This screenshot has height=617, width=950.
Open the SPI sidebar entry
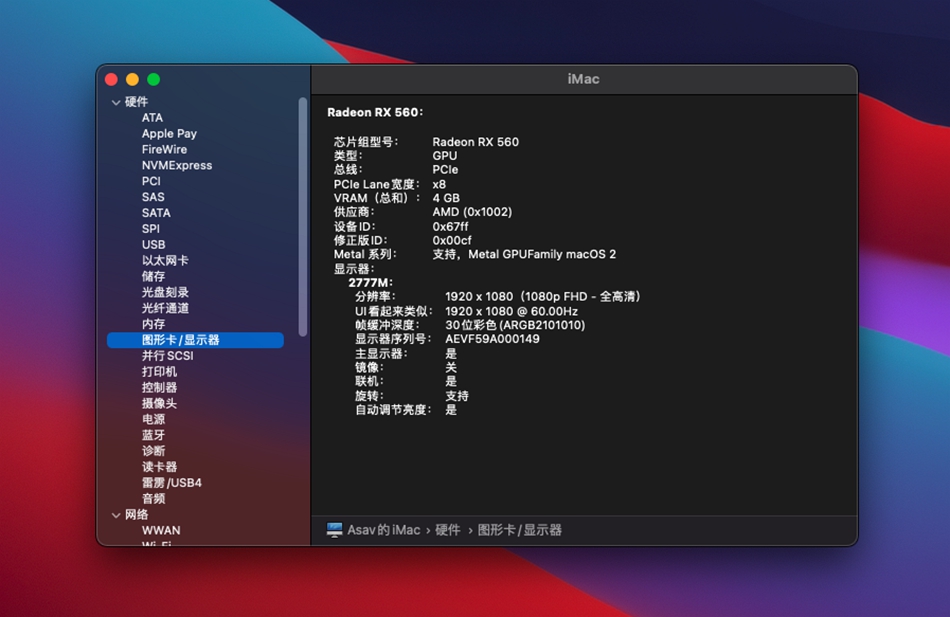click(x=150, y=228)
